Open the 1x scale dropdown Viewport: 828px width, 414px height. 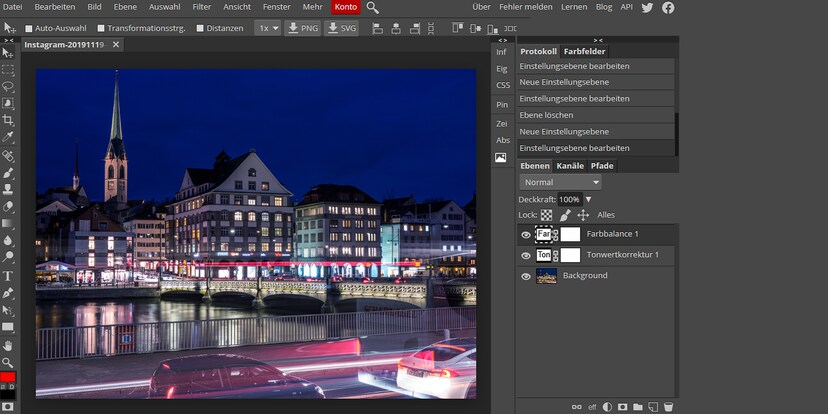(x=268, y=28)
